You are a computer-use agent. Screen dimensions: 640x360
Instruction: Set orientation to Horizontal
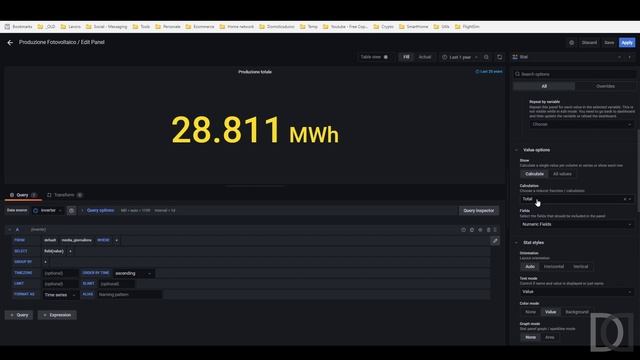point(553,267)
